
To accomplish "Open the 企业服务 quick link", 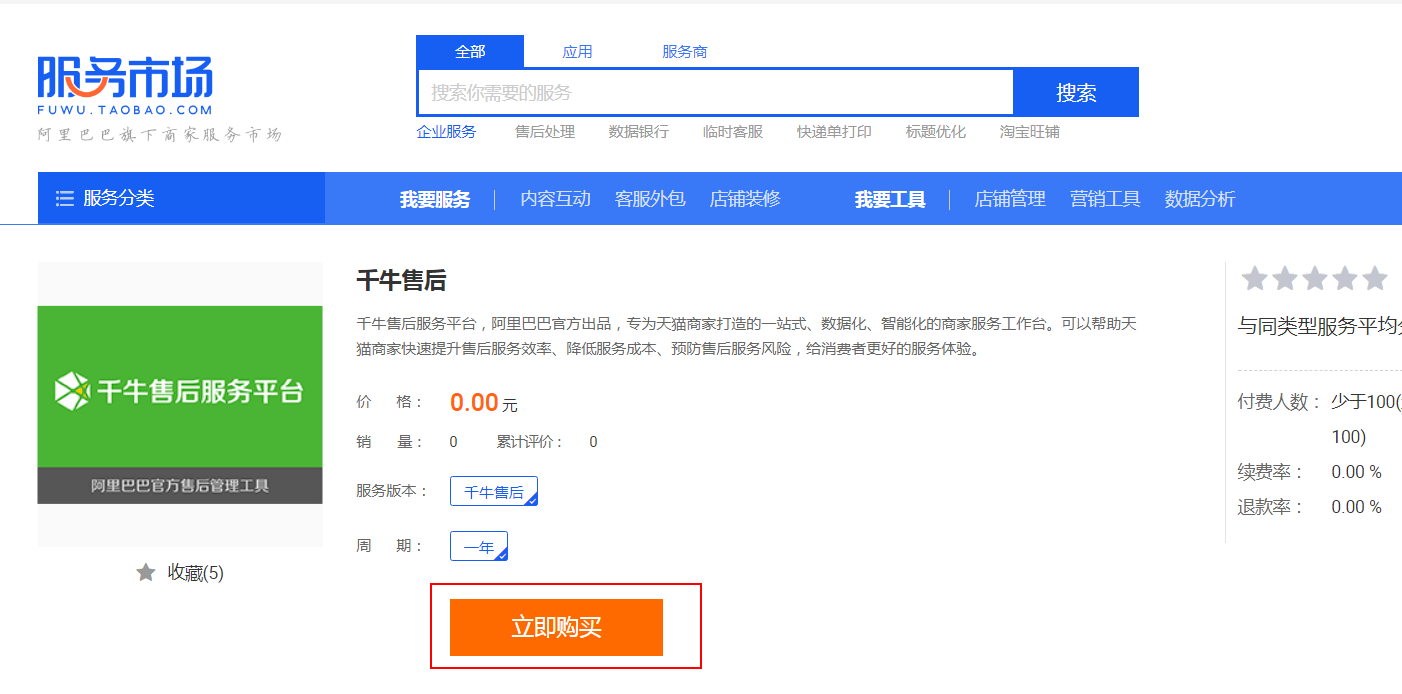I will tap(447, 132).
